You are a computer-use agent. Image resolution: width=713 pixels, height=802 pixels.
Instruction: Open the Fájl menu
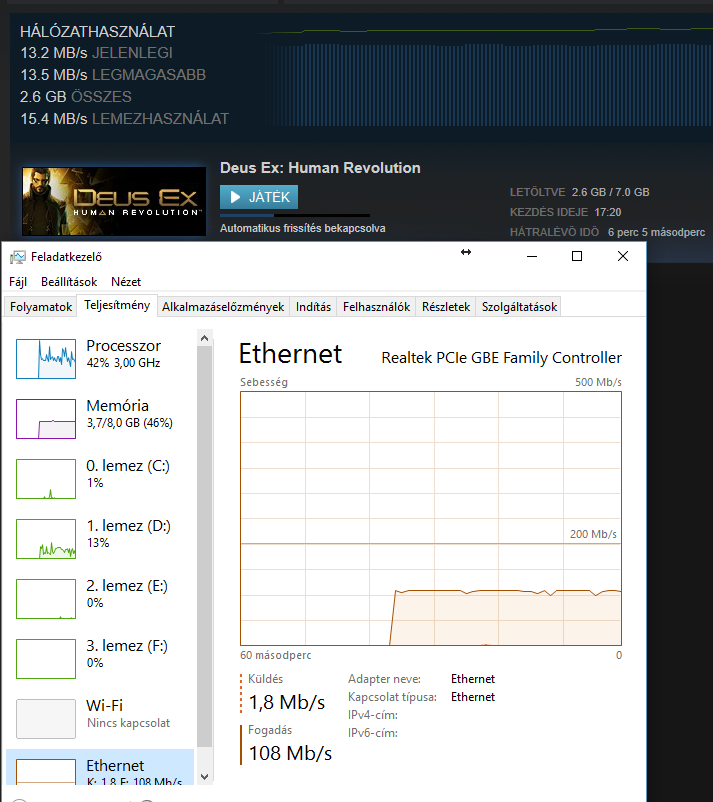[17, 282]
